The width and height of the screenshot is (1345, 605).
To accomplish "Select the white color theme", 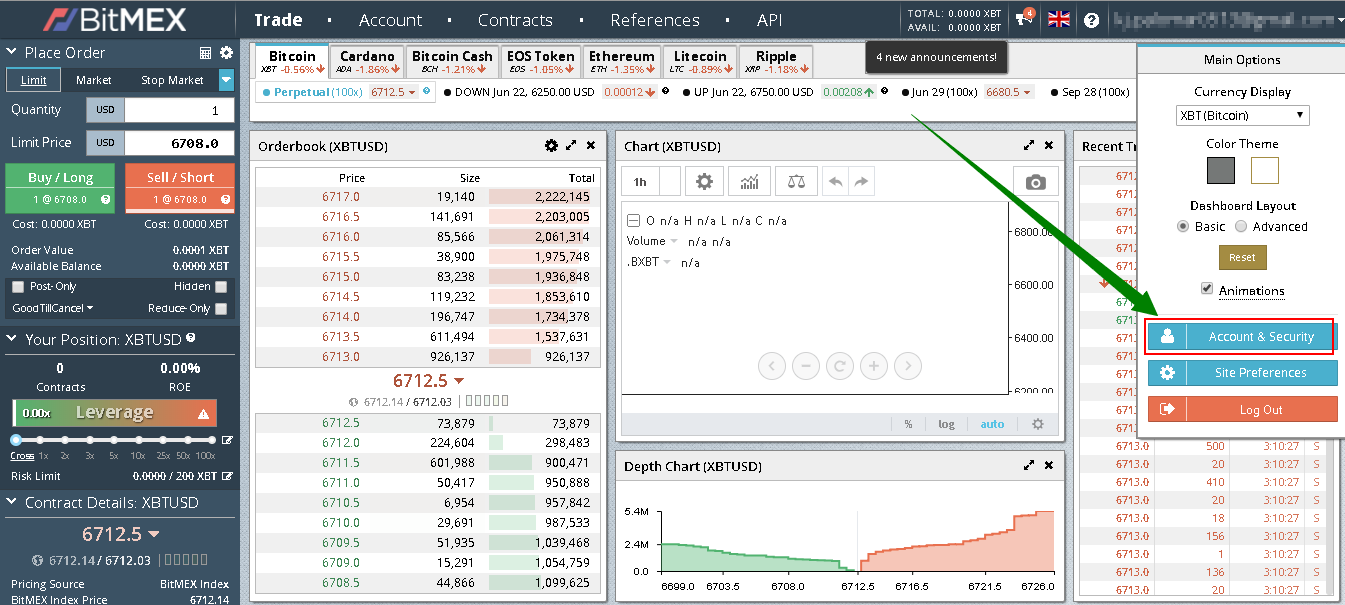I will 1265,170.
